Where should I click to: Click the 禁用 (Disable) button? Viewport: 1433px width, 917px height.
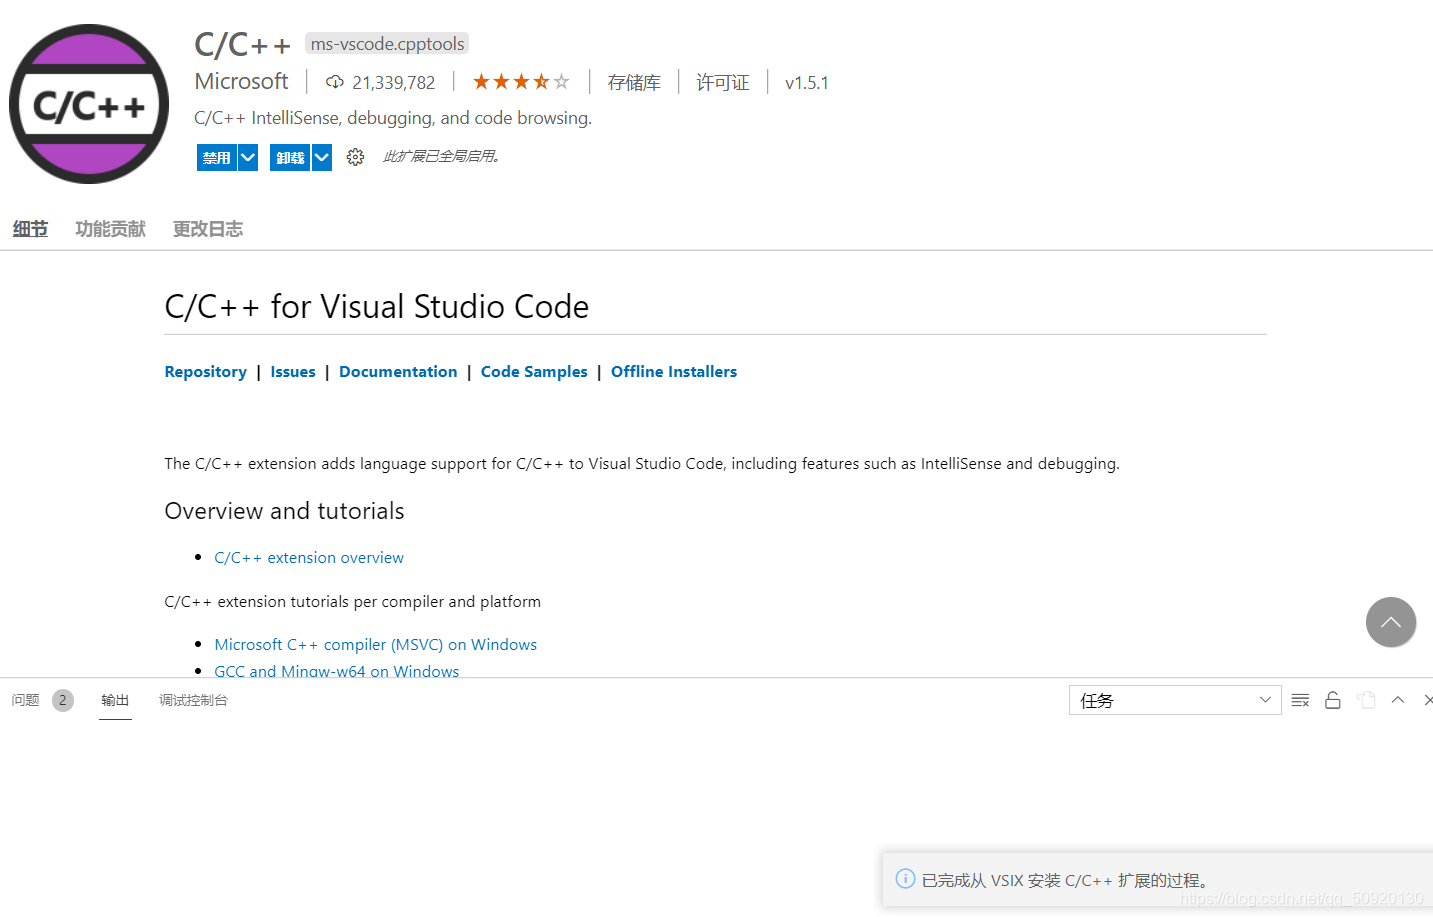coord(216,158)
